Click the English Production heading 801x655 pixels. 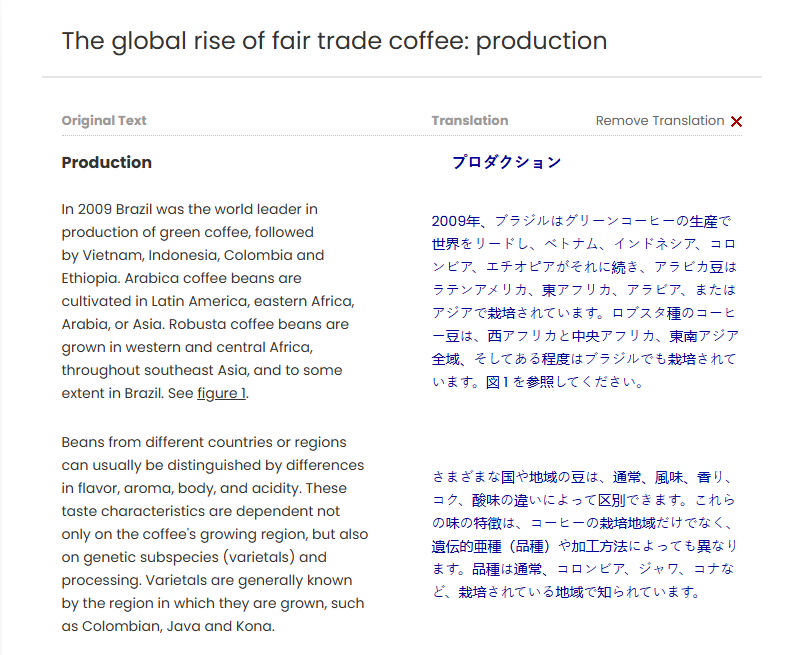pos(107,163)
